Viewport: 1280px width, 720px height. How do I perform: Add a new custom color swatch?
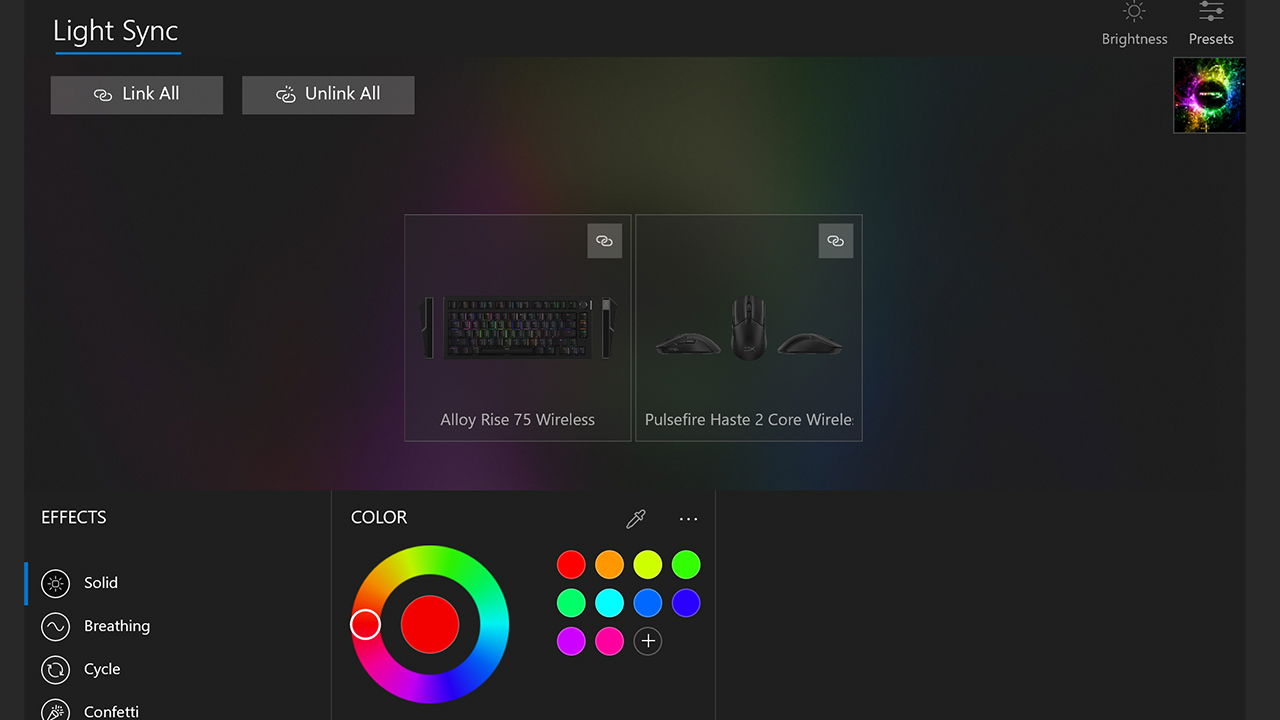tap(648, 641)
